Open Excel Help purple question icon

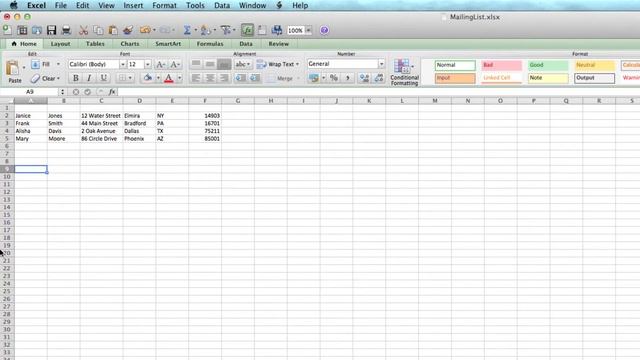tap(324, 30)
